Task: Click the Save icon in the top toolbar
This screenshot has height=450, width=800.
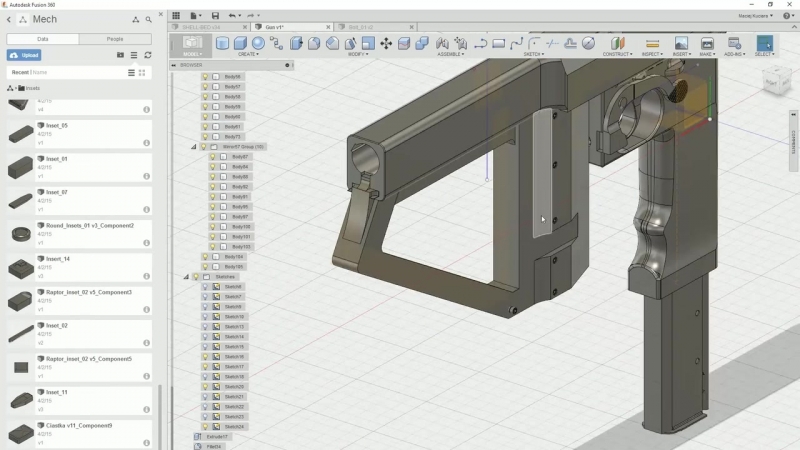Action: click(x=215, y=16)
